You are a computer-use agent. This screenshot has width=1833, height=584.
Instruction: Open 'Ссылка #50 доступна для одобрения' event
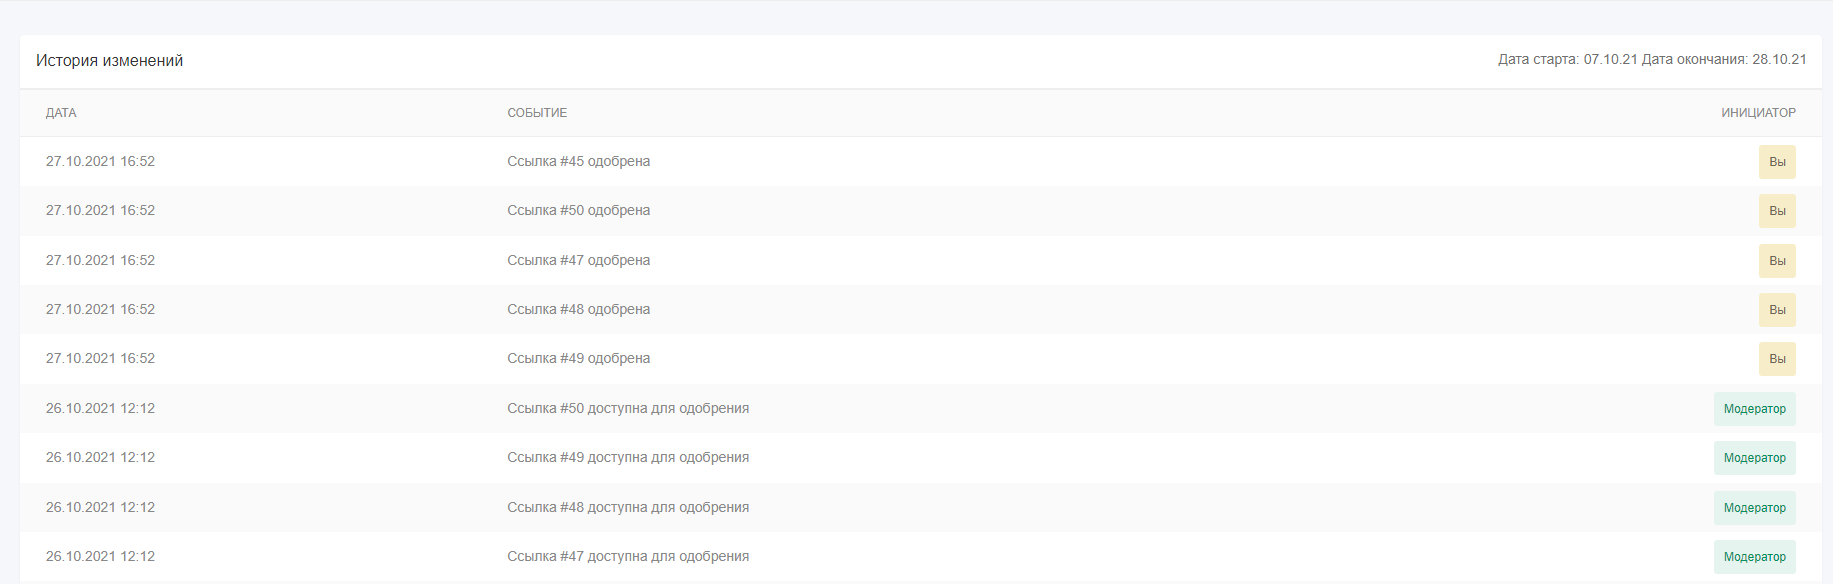click(x=627, y=409)
